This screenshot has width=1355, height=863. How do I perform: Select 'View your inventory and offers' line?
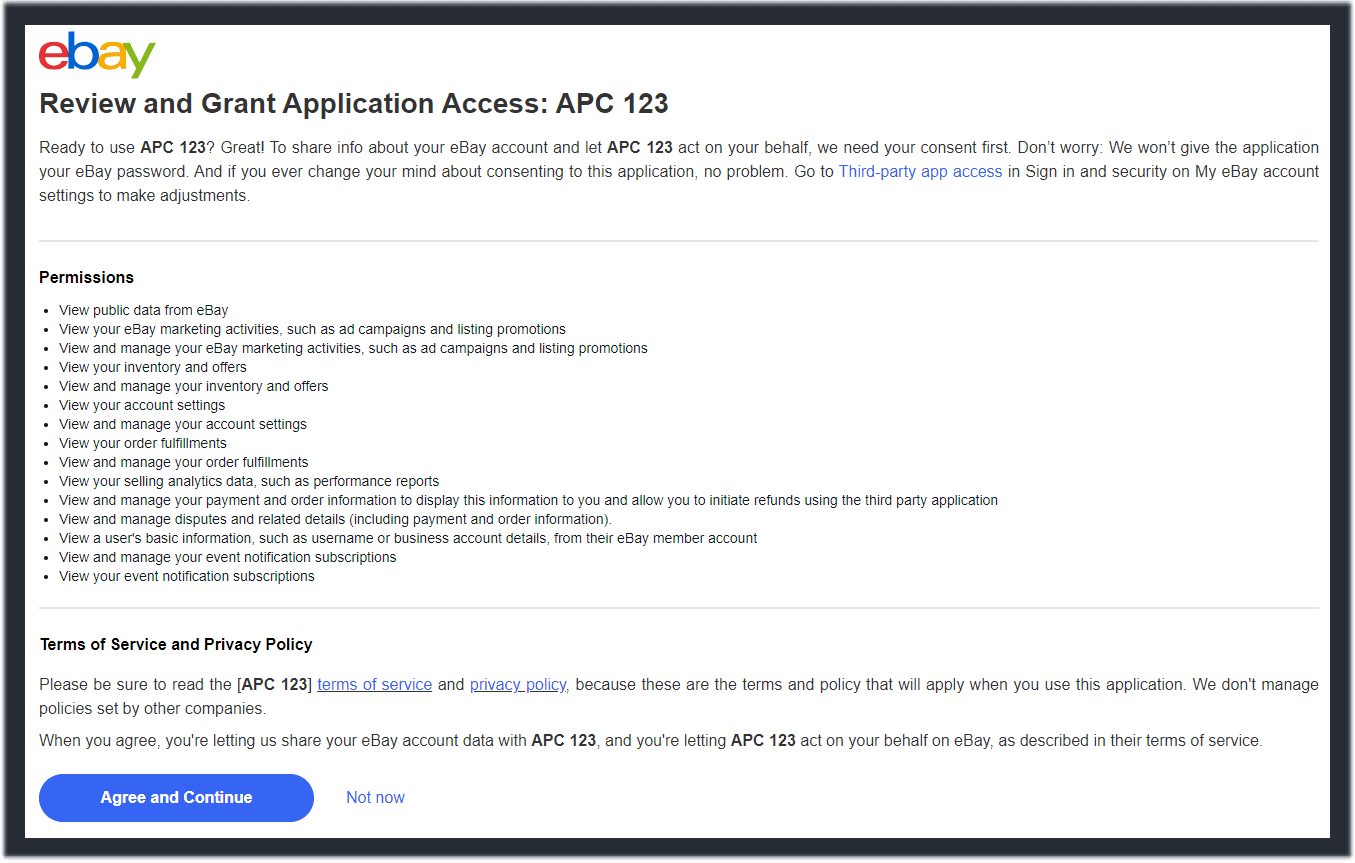click(153, 368)
